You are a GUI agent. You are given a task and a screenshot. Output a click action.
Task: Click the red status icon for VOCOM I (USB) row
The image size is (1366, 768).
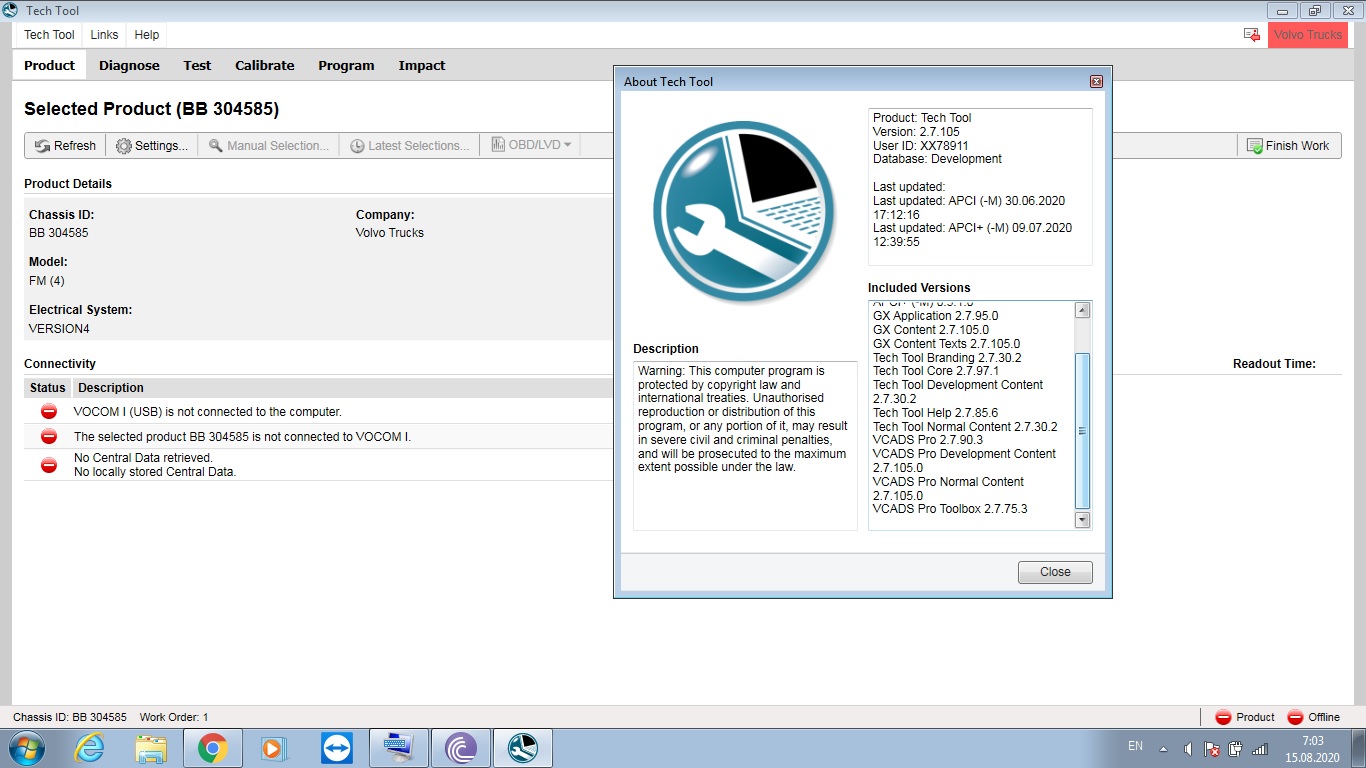[48, 411]
